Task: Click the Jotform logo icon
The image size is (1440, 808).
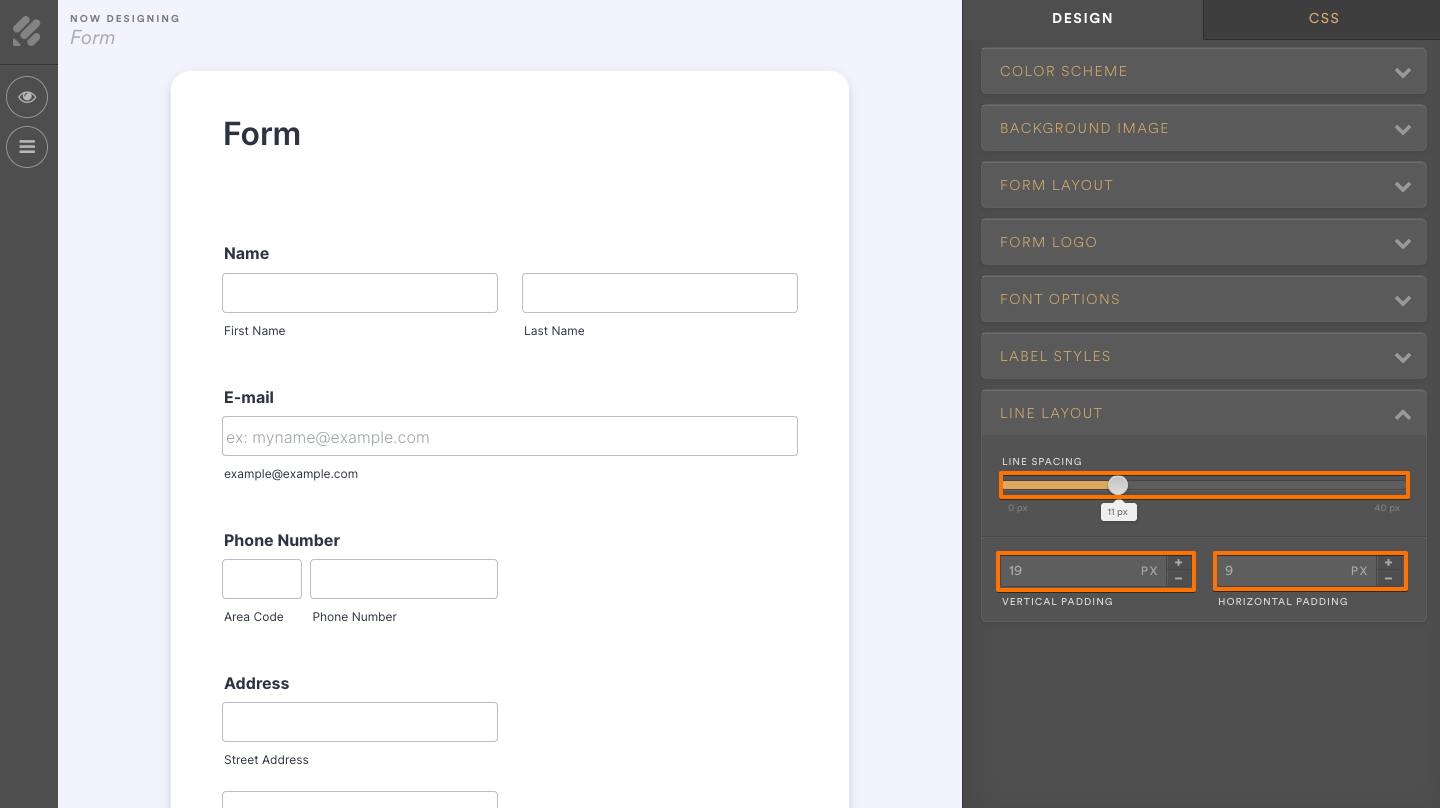Action: click(x=28, y=31)
